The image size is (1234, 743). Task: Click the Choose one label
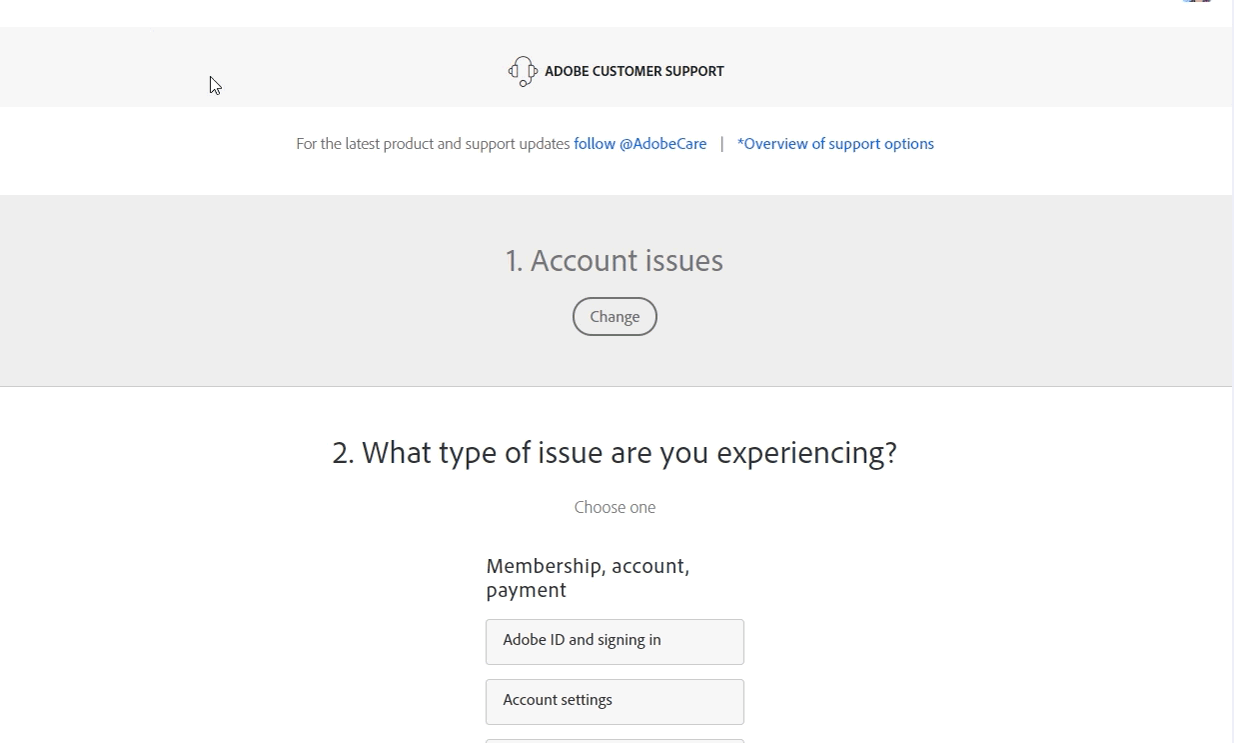[x=614, y=507]
